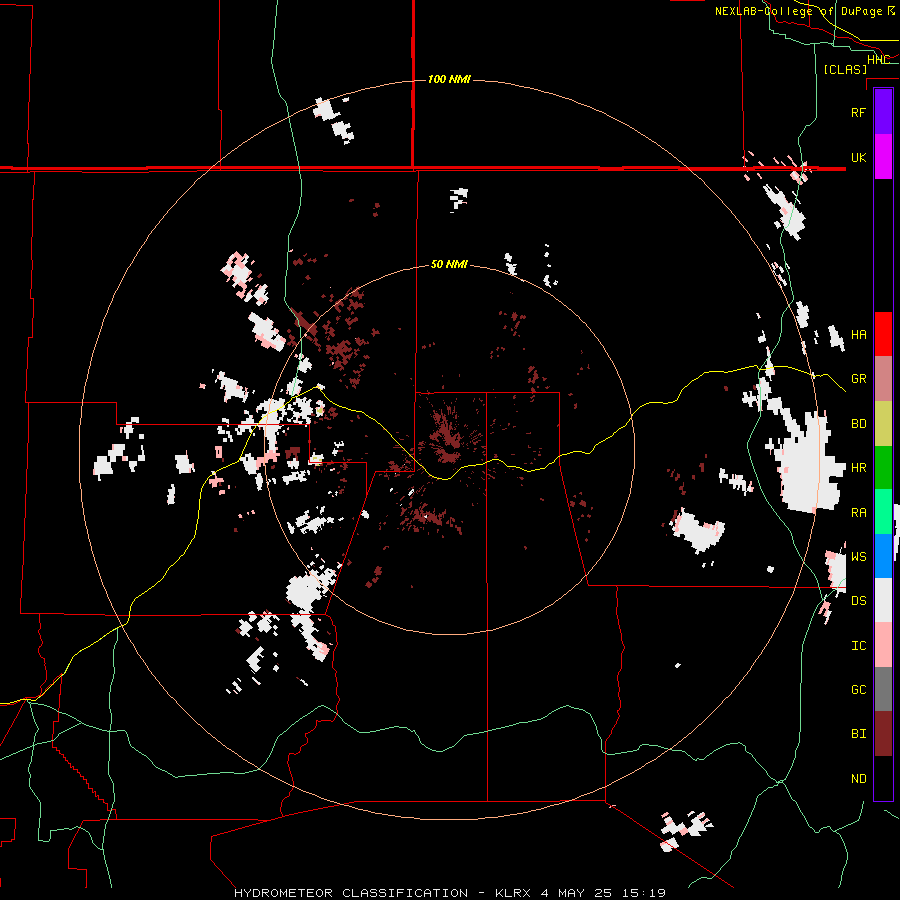The height and width of the screenshot is (900, 900).
Task: Select the WS blue legend swatch
Action: 883,556
